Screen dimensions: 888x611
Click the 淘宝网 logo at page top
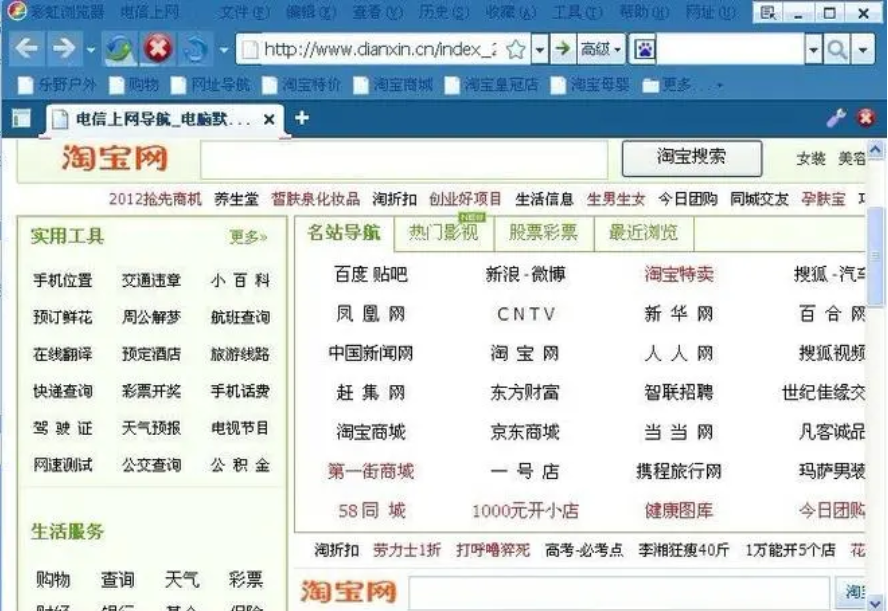[115, 159]
